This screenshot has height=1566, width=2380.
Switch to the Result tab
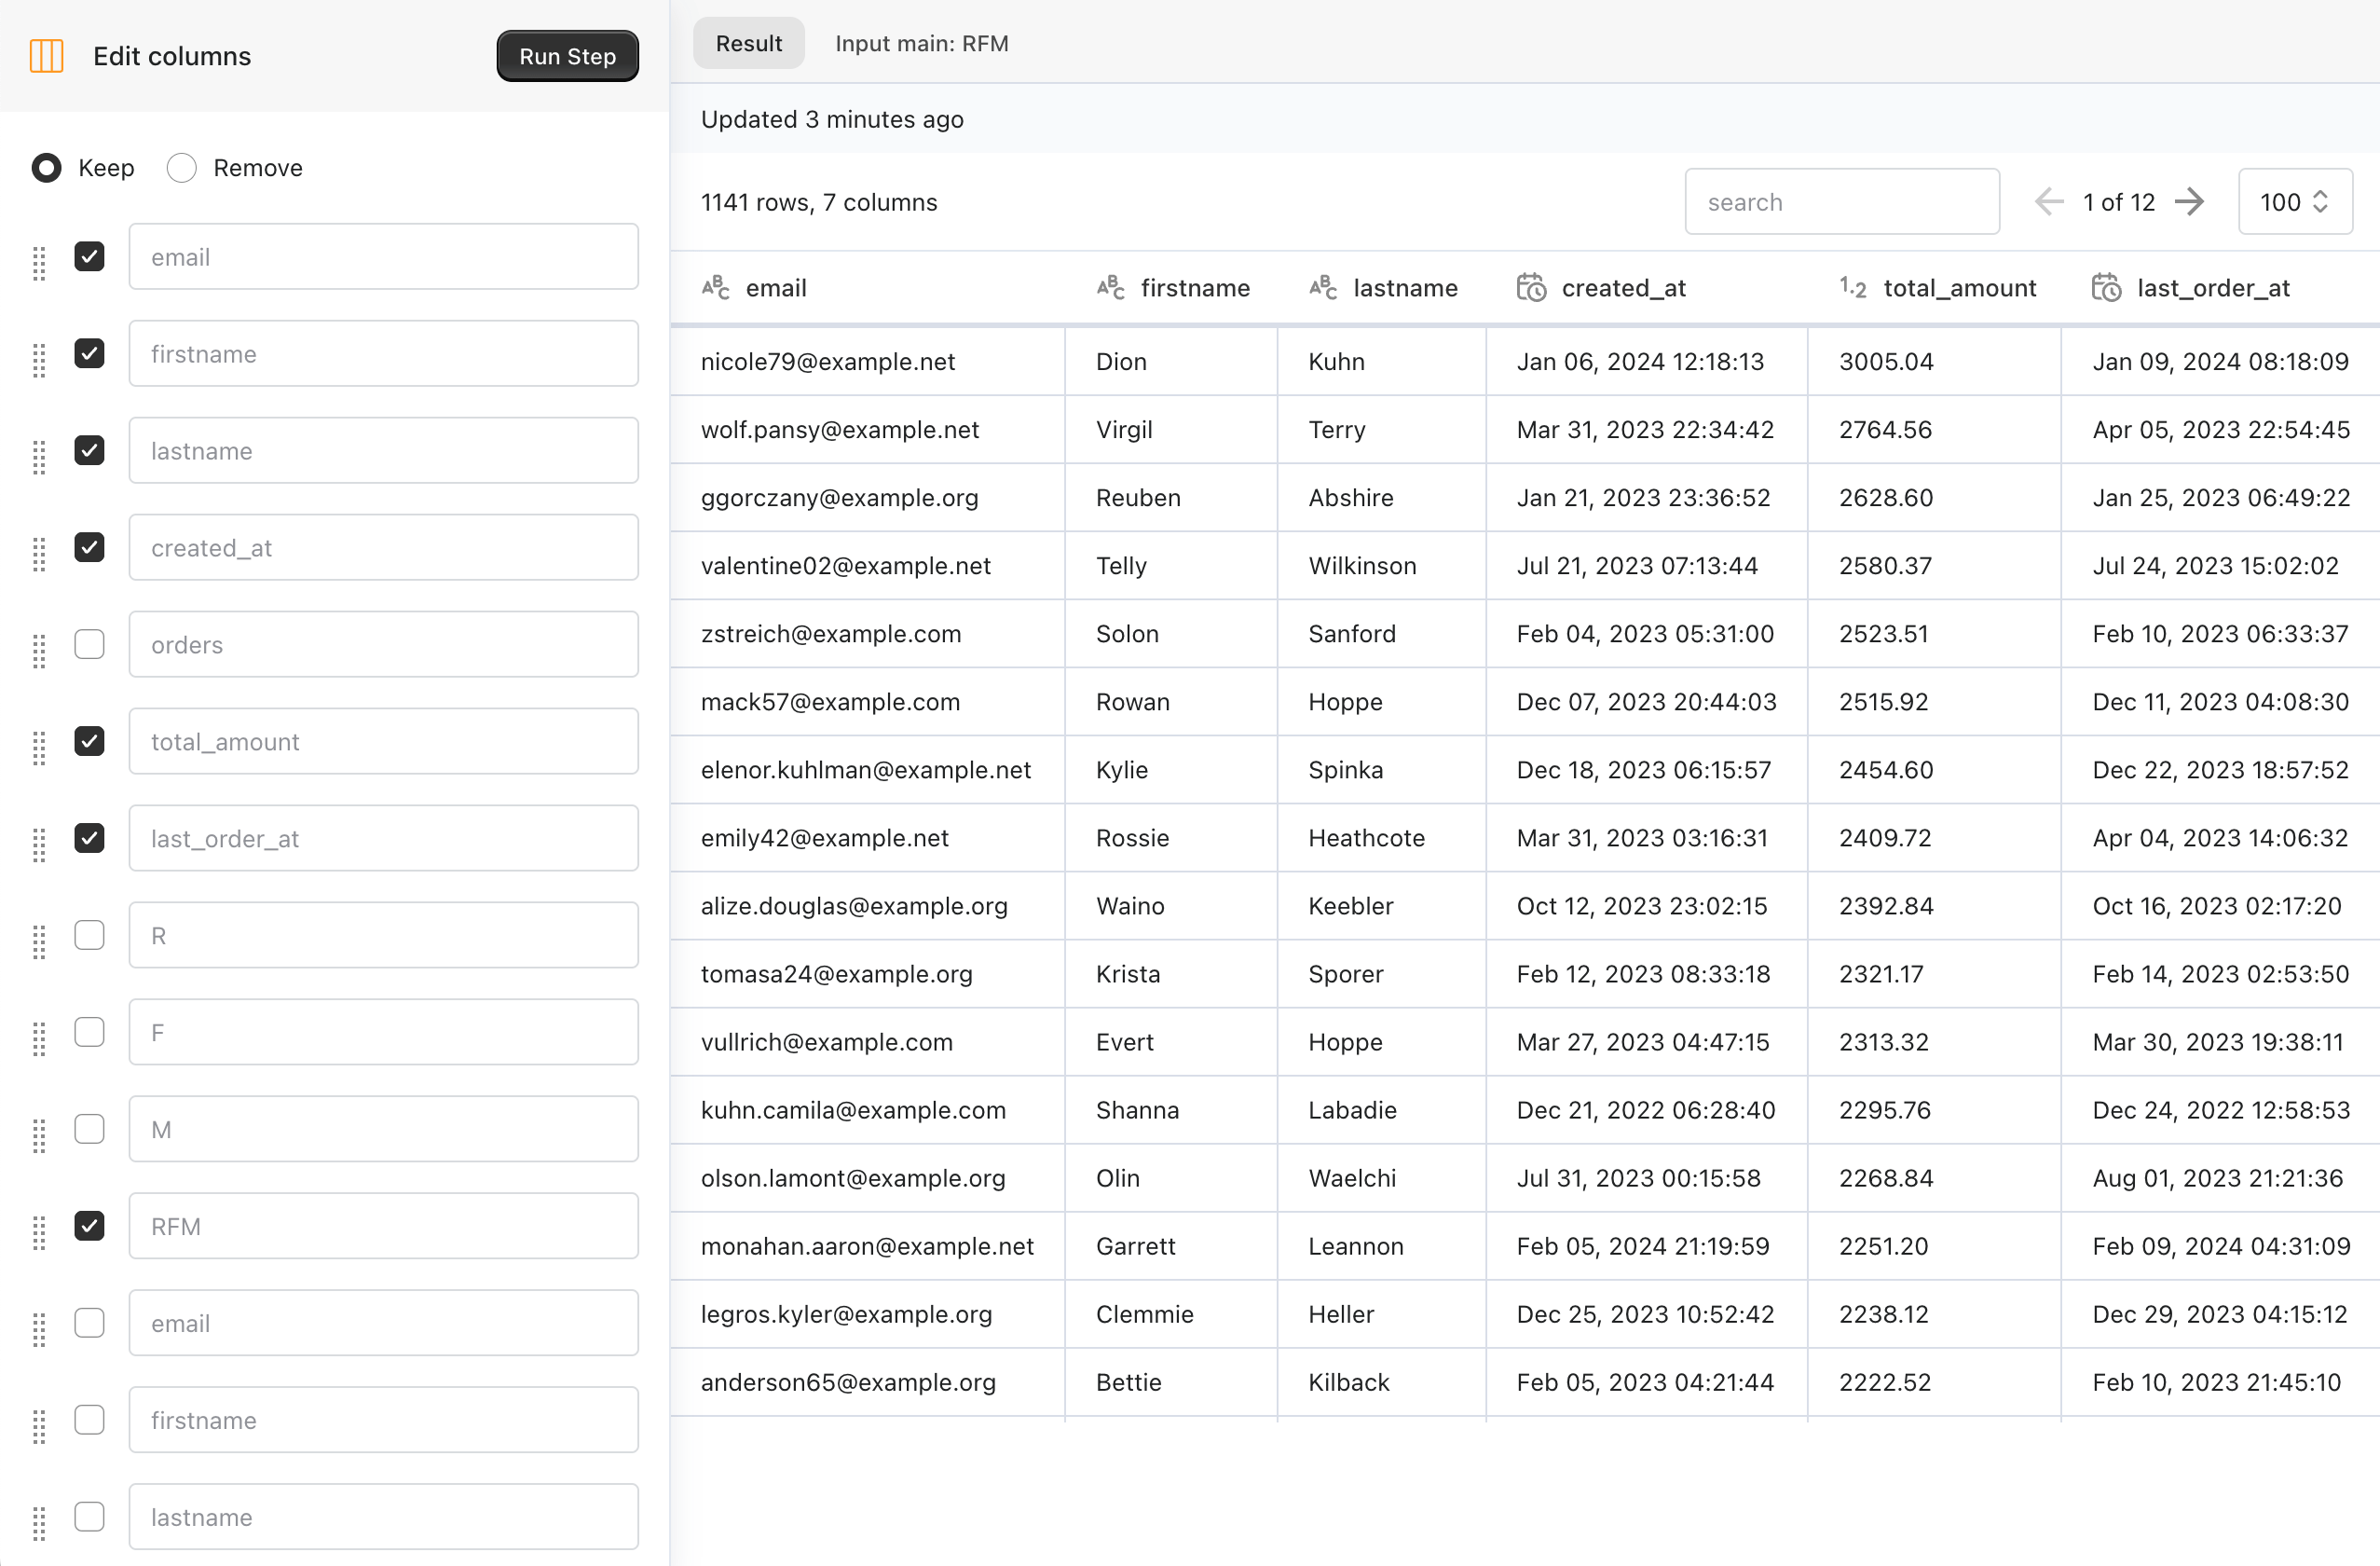click(x=749, y=43)
